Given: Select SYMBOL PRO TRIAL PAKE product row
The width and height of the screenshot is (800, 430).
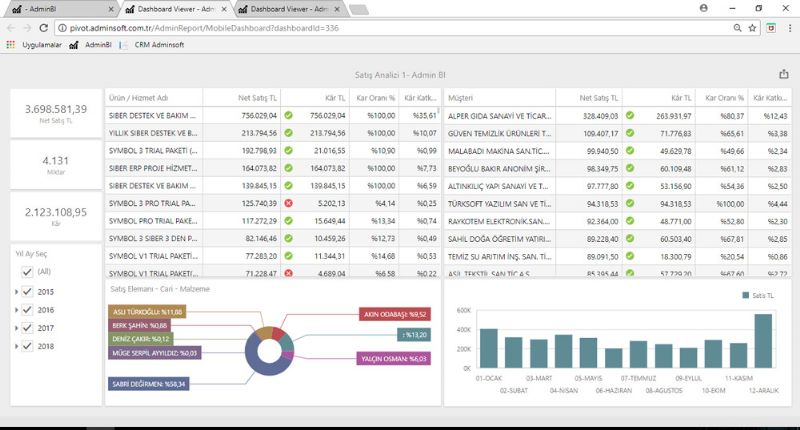Looking at the screenshot, I should pyautogui.click(x=272, y=221).
